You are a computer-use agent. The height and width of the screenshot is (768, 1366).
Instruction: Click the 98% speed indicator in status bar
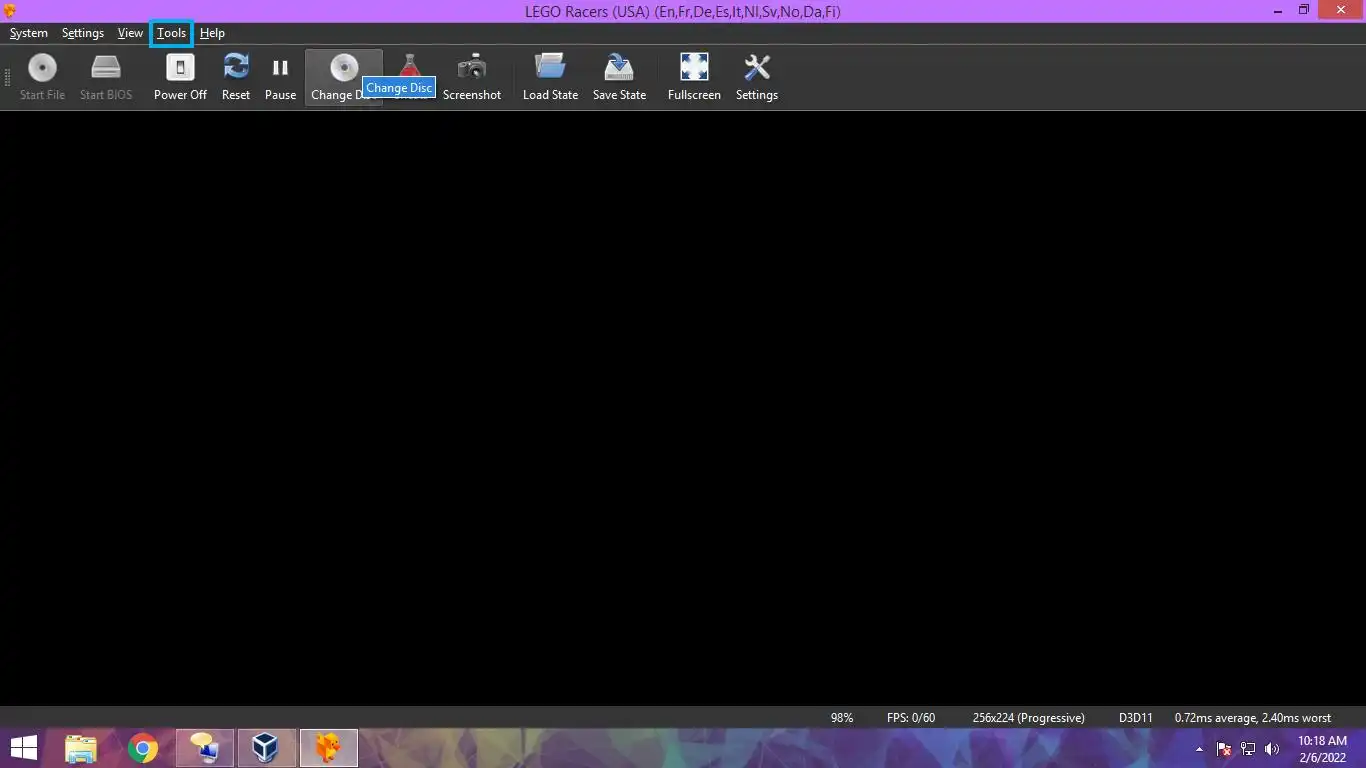[842, 718]
